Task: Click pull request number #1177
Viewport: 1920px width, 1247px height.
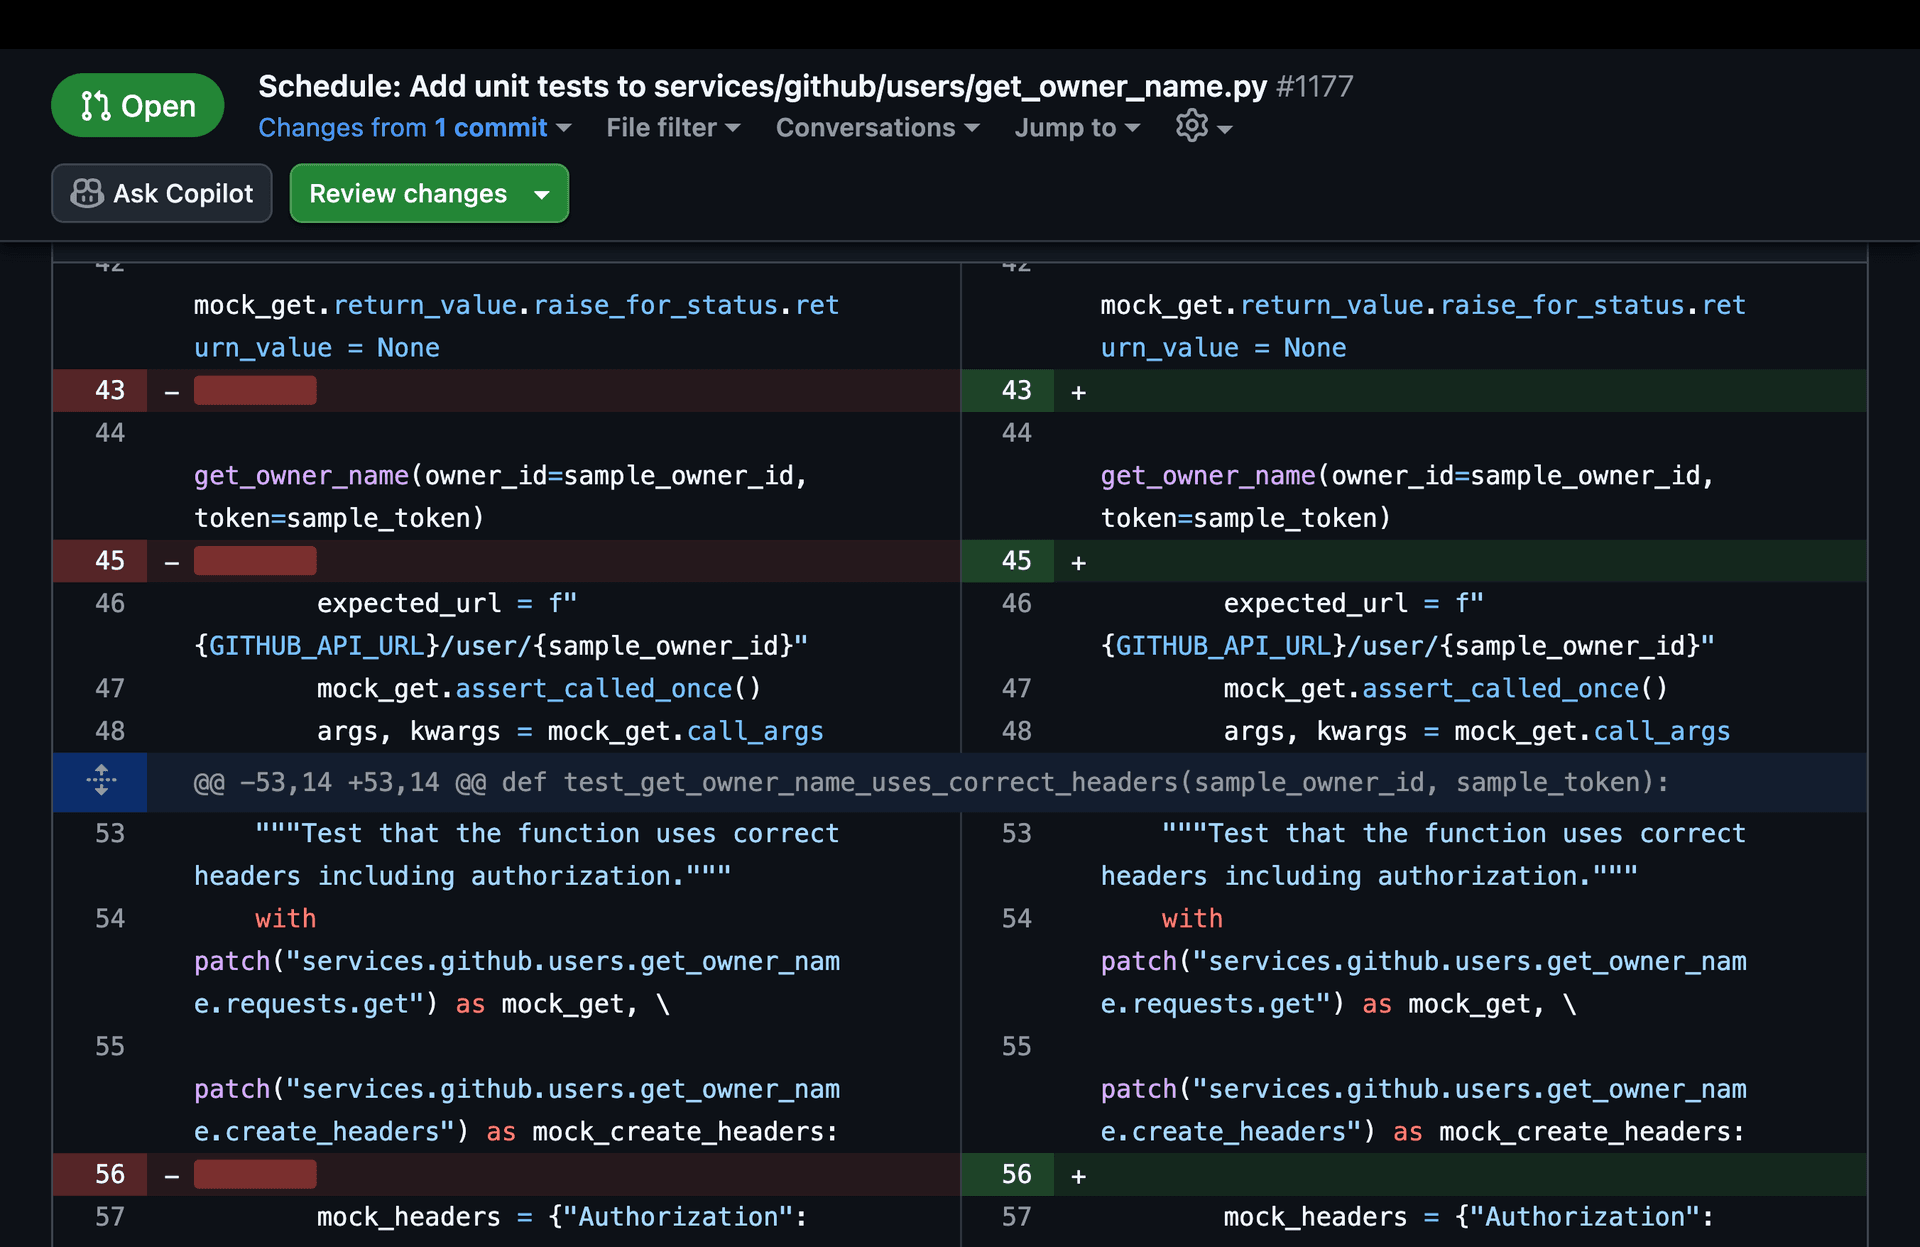Action: [1314, 86]
